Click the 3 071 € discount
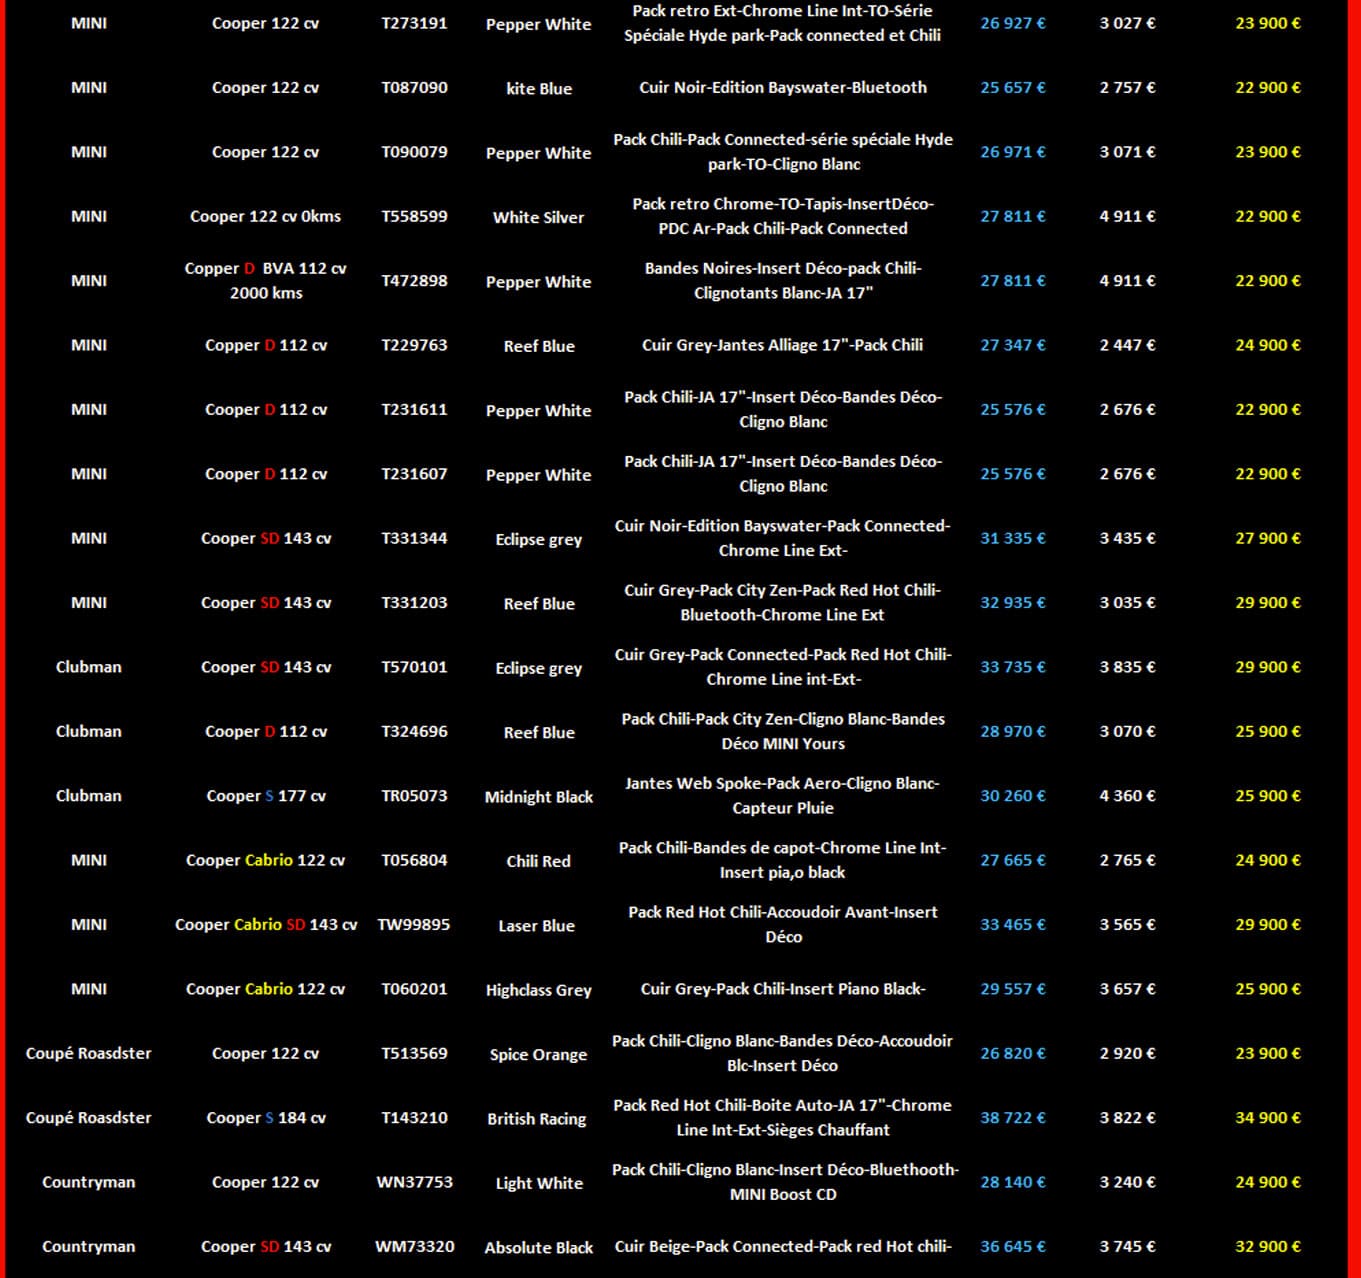 tap(1127, 152)
